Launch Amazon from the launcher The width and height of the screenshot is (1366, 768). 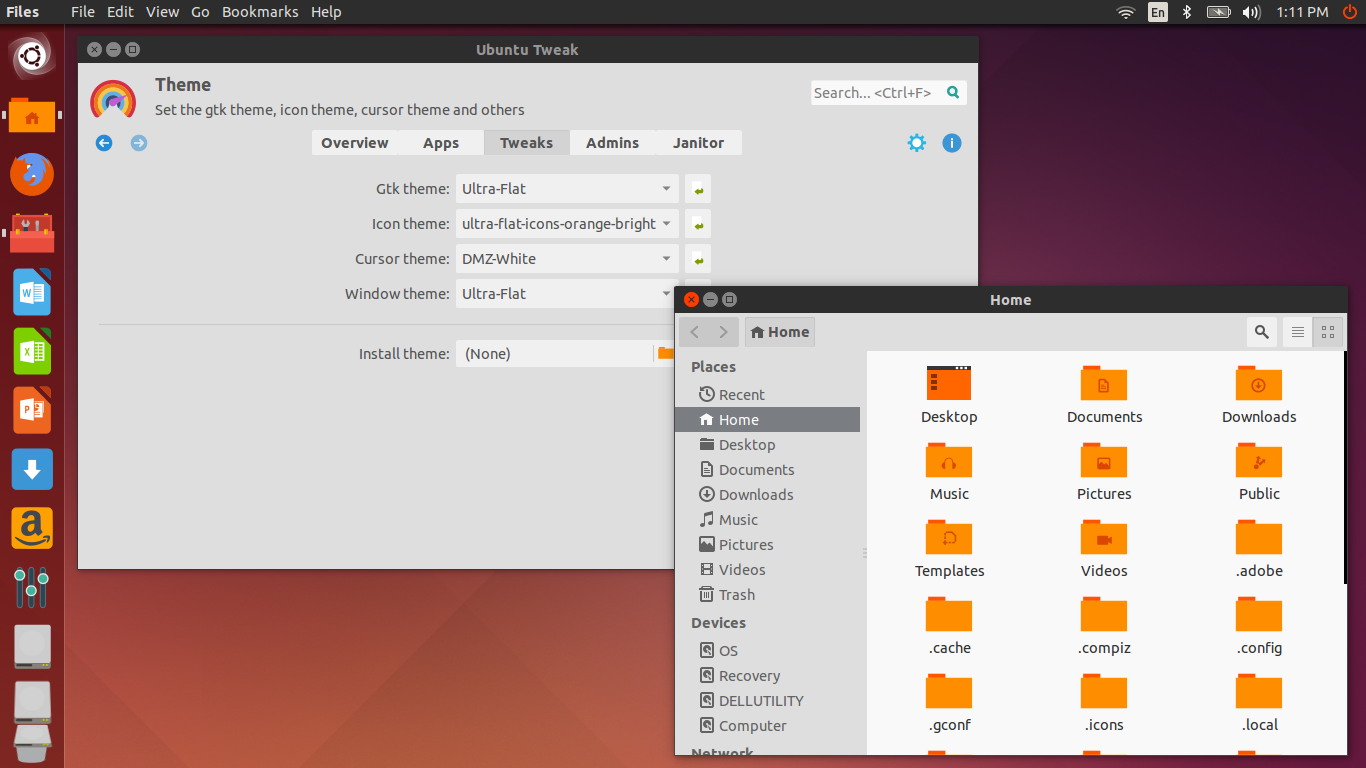[32, 529]
